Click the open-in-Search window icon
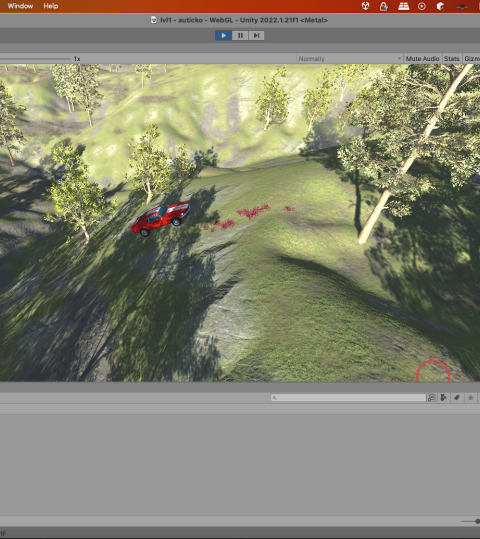The width and height of the screenshot is (480, 539). [x=431, y=398]
